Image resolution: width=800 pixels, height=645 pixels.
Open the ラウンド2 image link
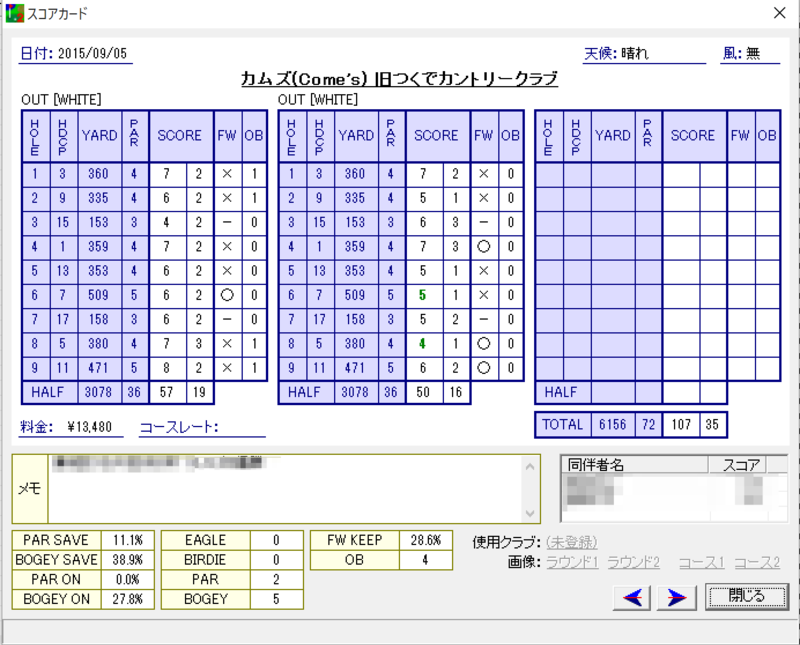coord(633,562)
